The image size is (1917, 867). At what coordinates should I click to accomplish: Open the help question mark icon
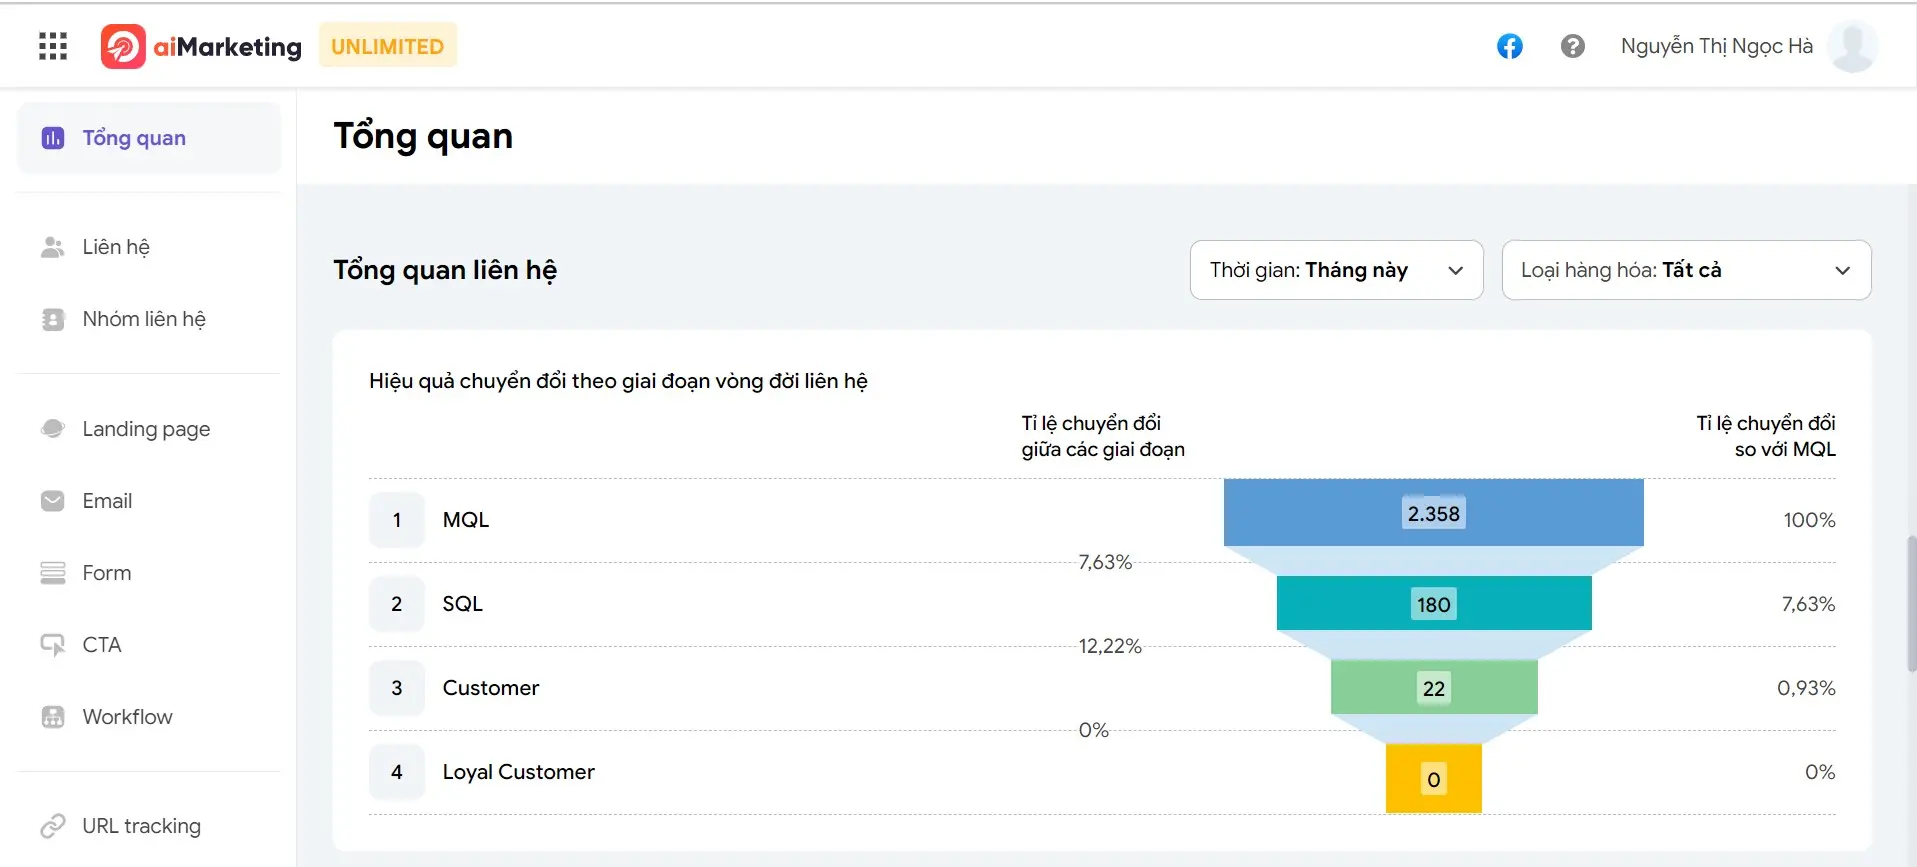click(x=1572, y=46)
